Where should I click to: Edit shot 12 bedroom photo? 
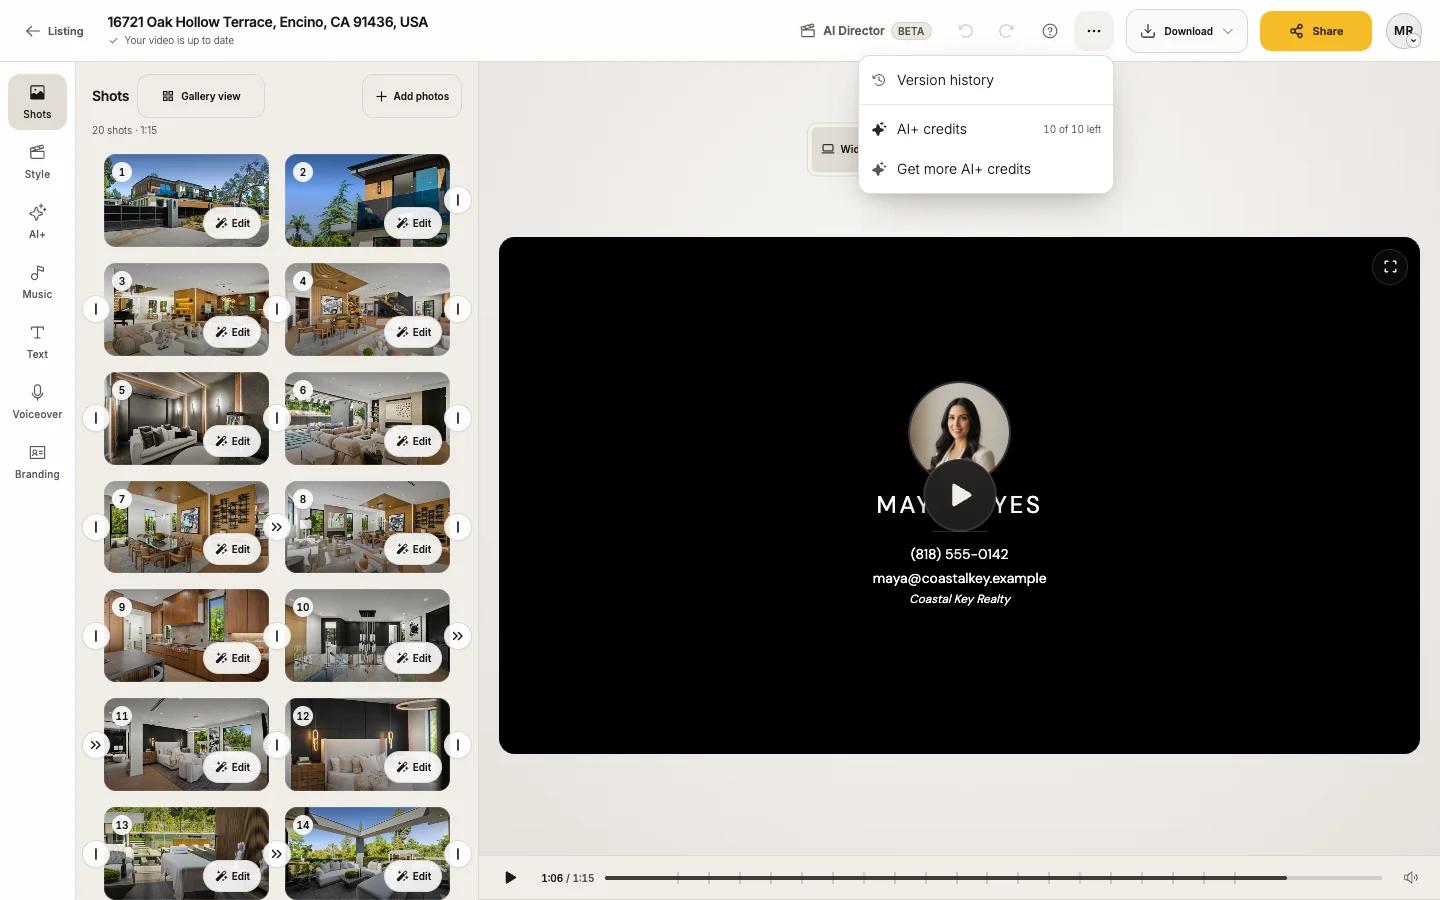tap(413, 767)
